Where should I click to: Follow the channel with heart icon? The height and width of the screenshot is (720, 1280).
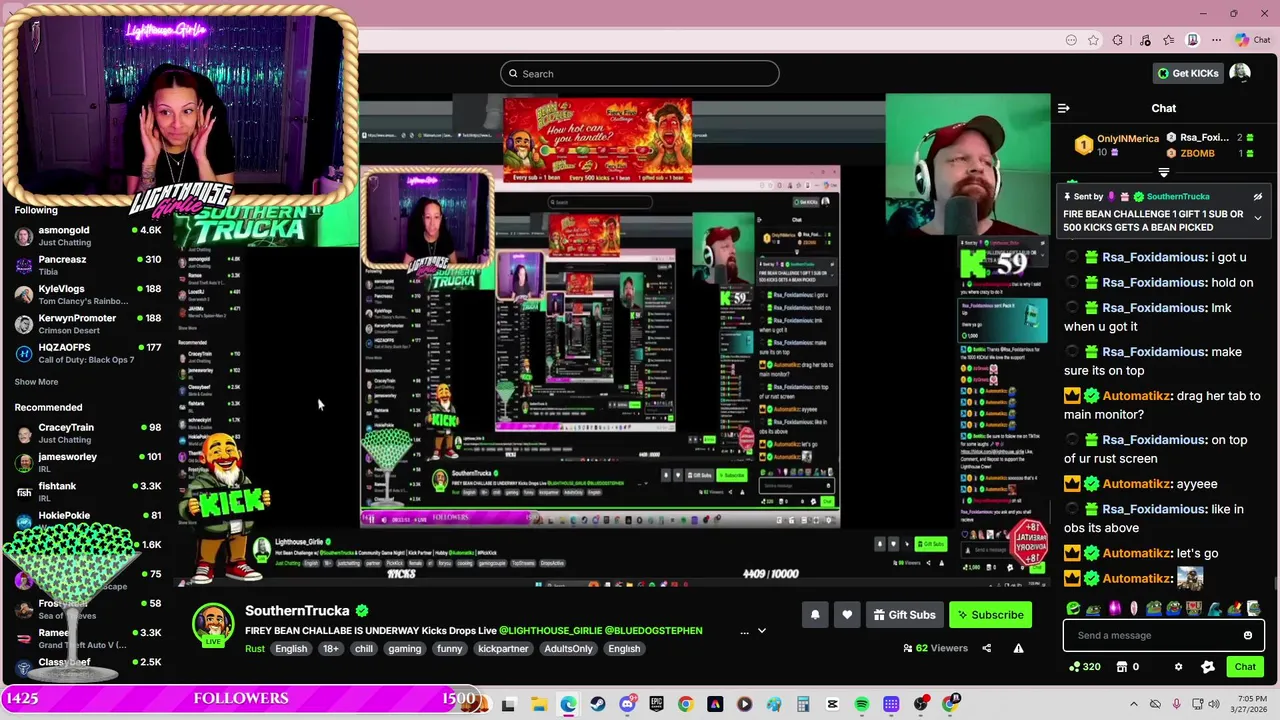click(x=847, y=615)
